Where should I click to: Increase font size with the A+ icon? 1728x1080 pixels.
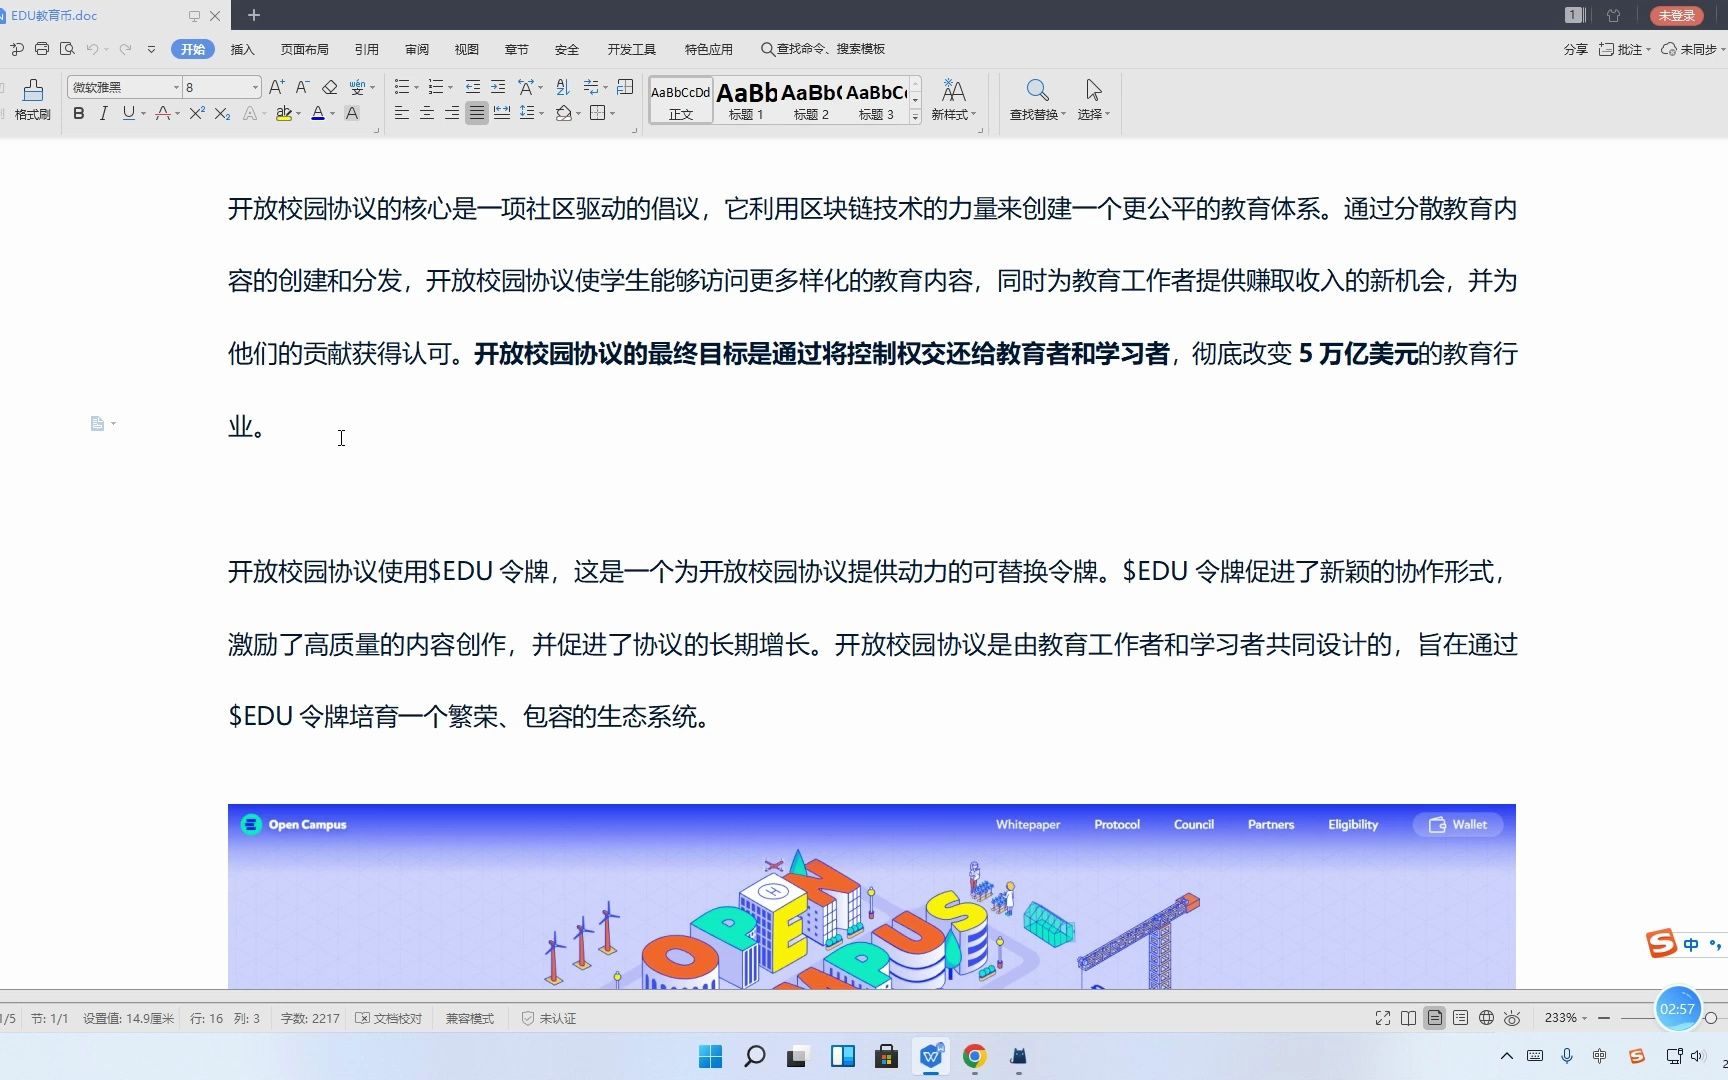[x=277, y=87]
